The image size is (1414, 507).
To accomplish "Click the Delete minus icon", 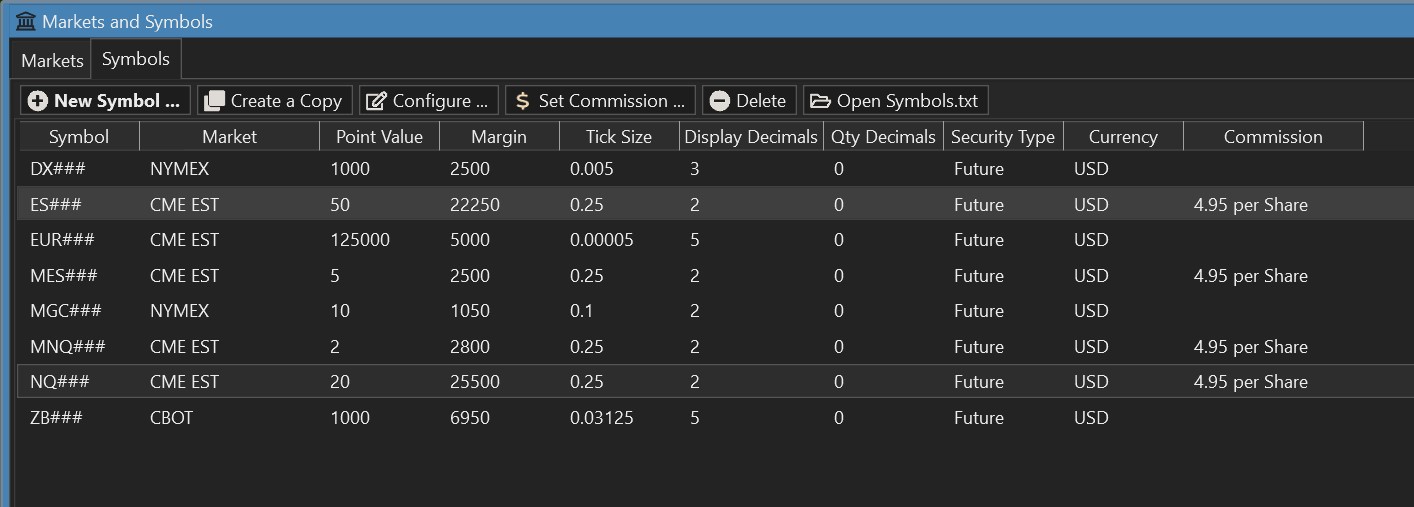I will click(x=720, y=101).
